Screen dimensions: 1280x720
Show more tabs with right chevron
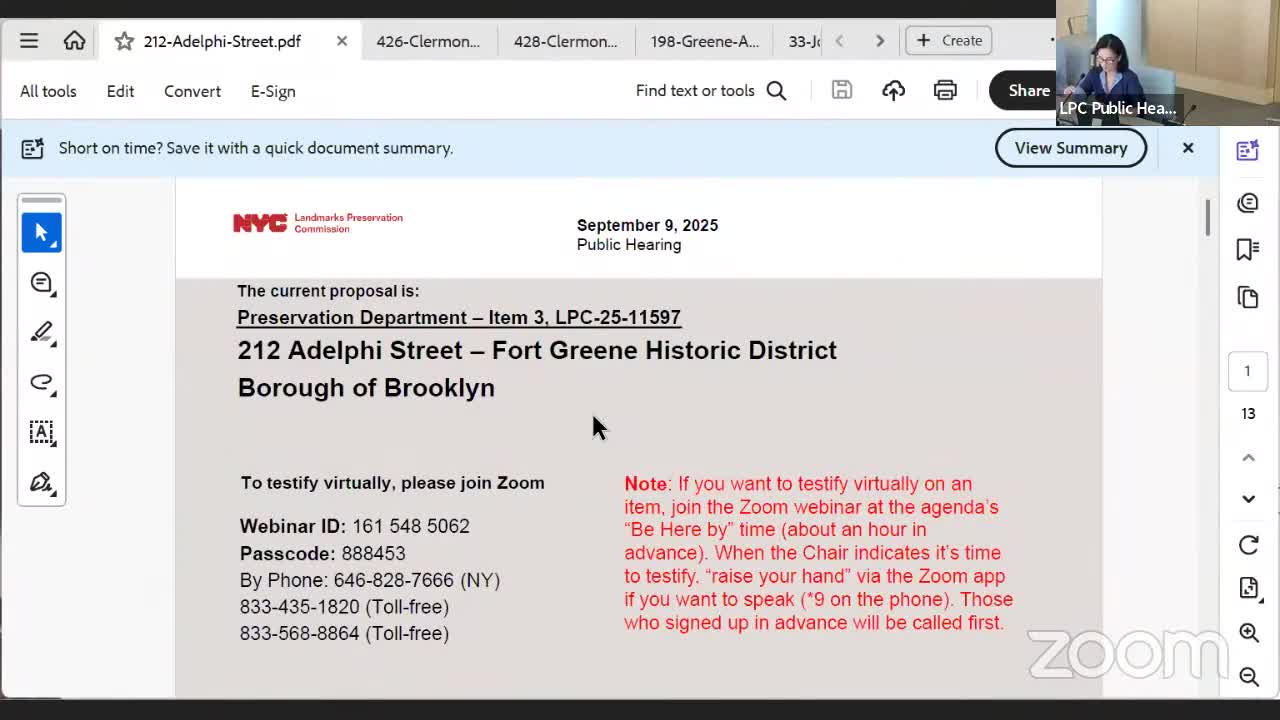coord(880,41)
